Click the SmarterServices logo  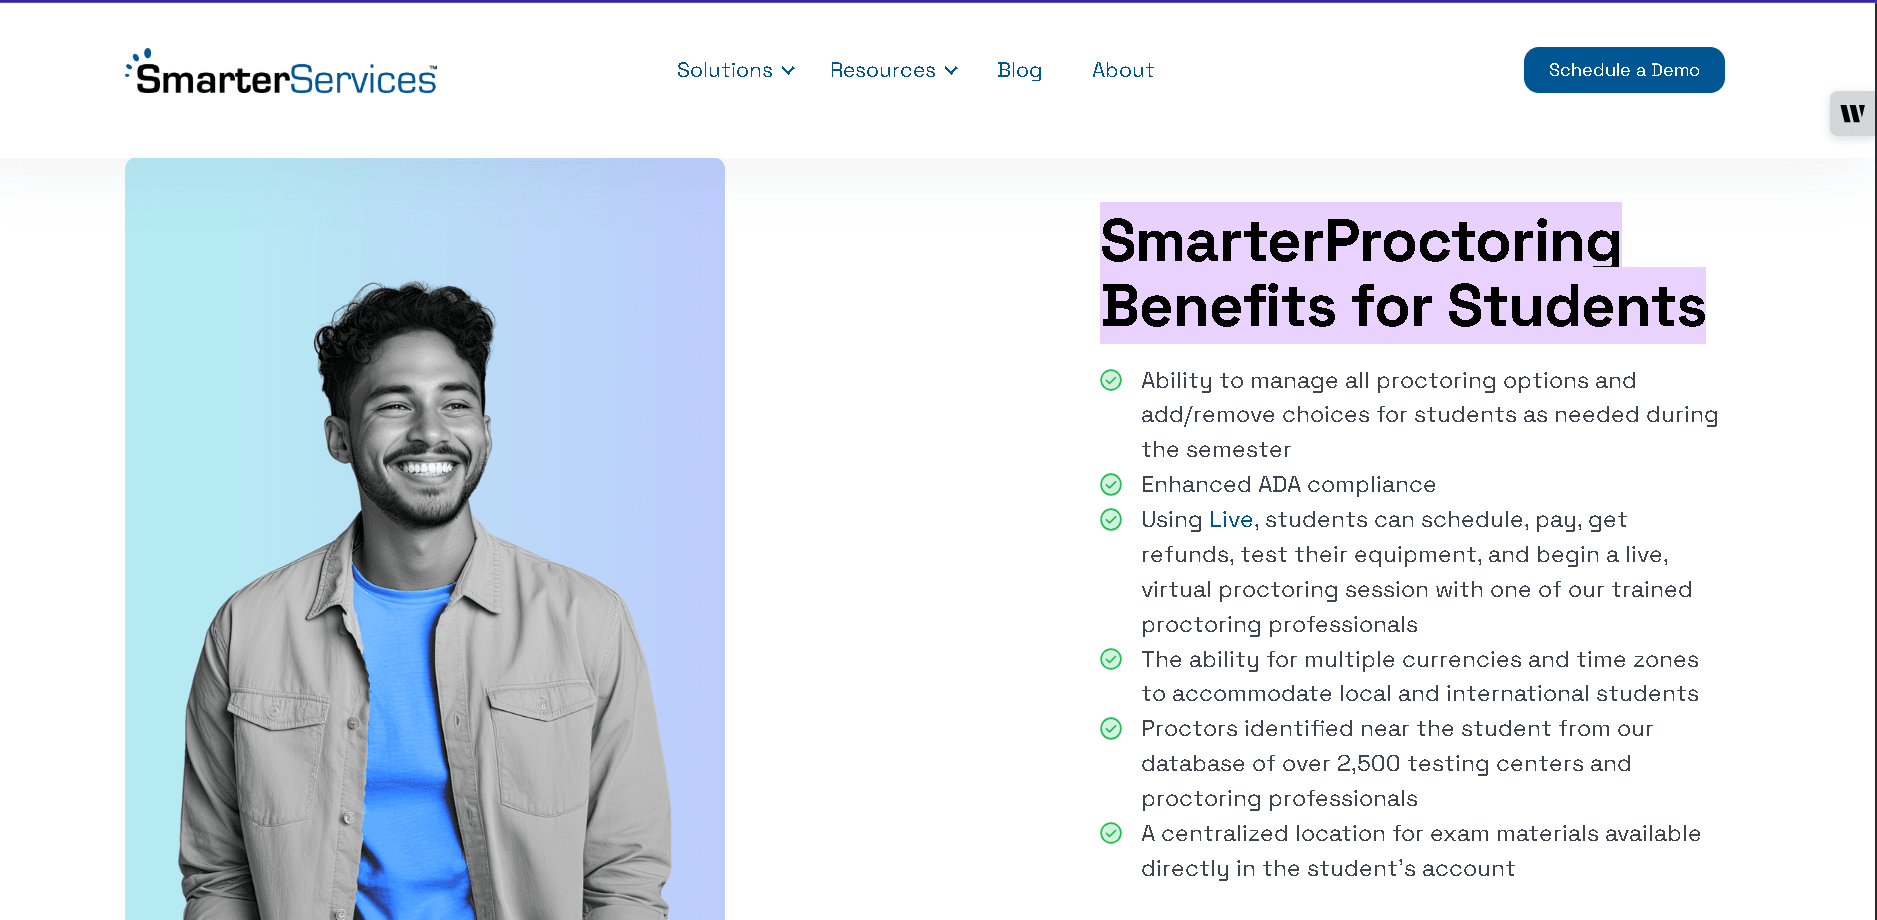pyautogui.click(x=281, y=73)
